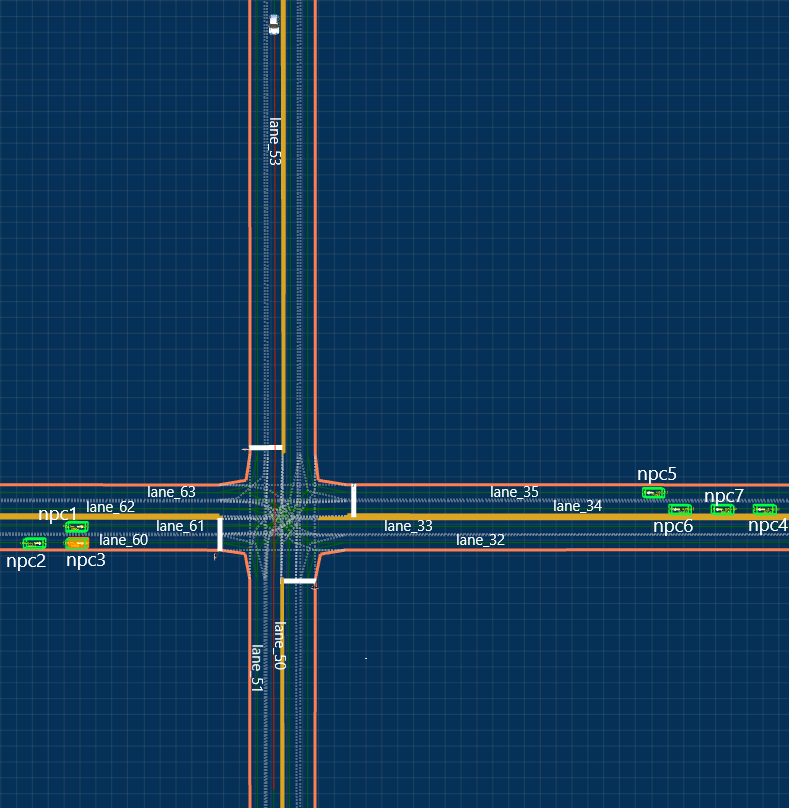Select the south approach white stop line
789x808 pixels.
299,580
